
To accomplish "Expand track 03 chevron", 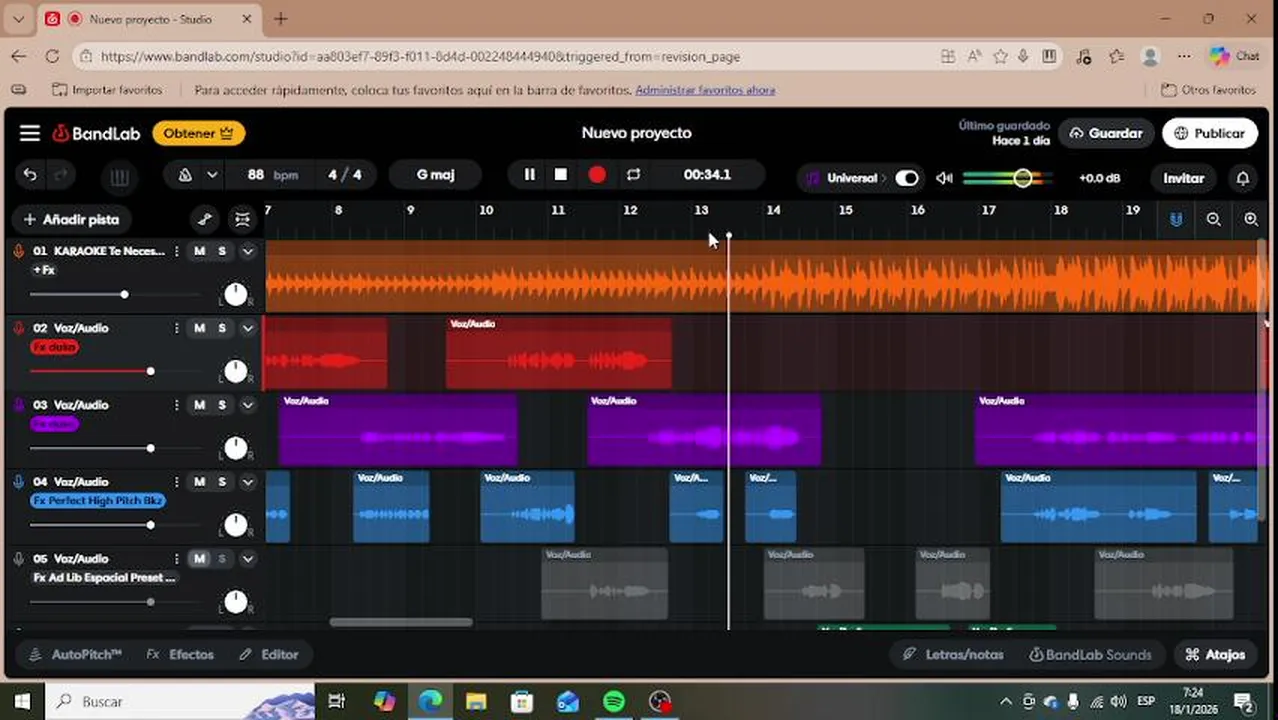I will [x=247, y=405].
